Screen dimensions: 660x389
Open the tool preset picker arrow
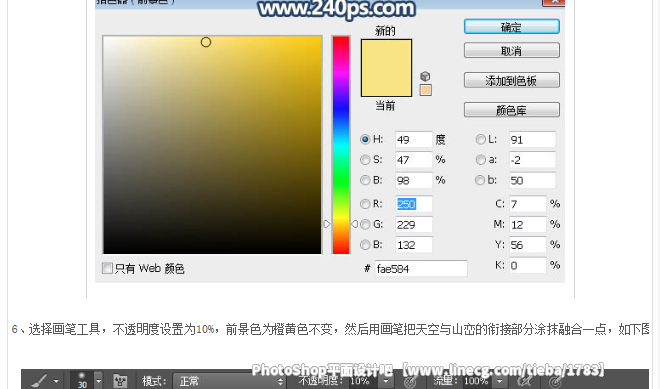tap(56, 381)
